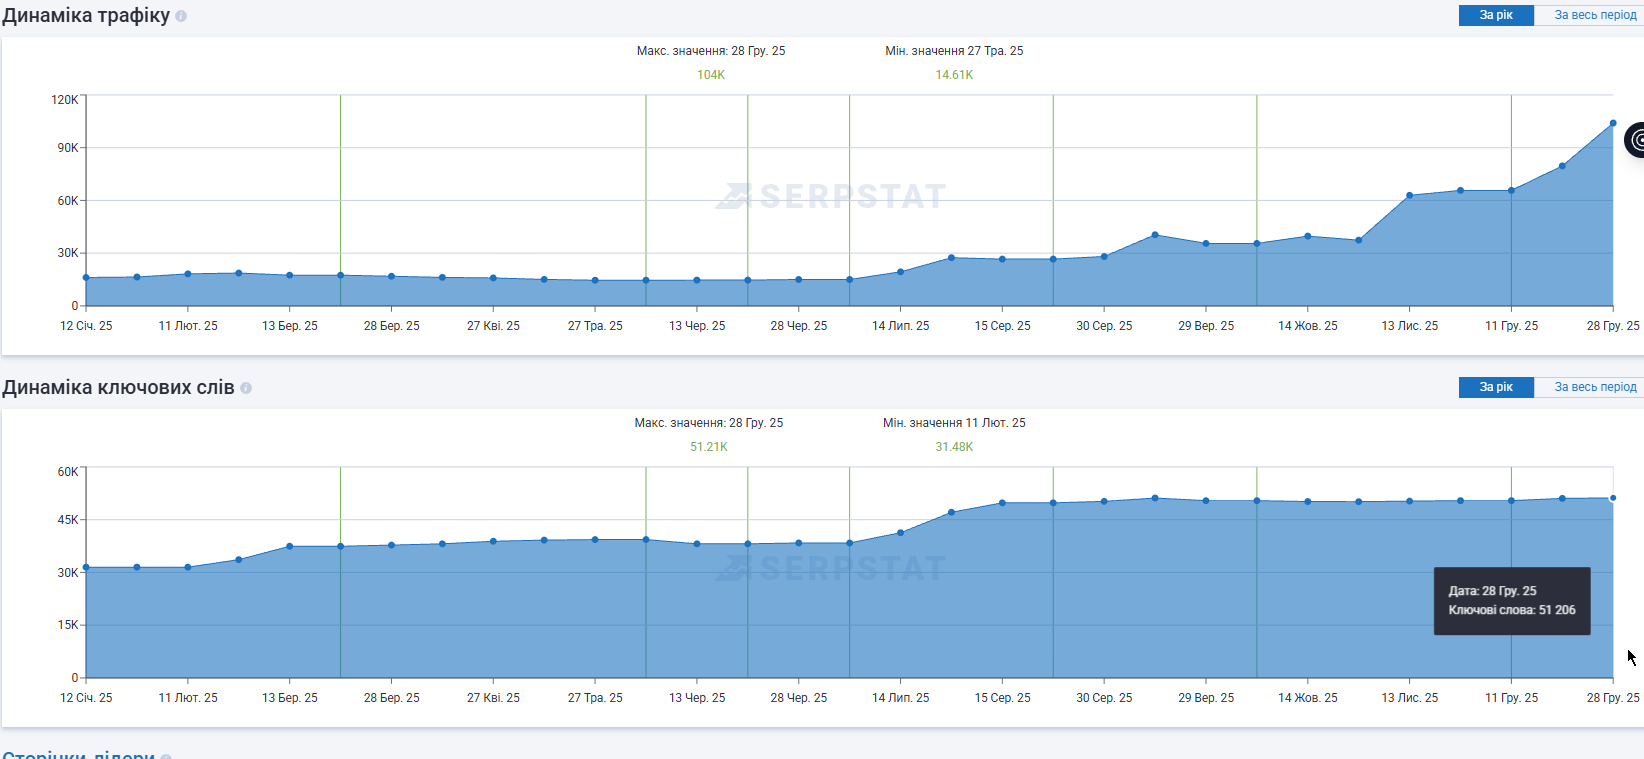Click the 30 Сер. 25 traffic point
Image resolution: width=1644 pixels, height=759 pixels.
(x=1104, y=257)
